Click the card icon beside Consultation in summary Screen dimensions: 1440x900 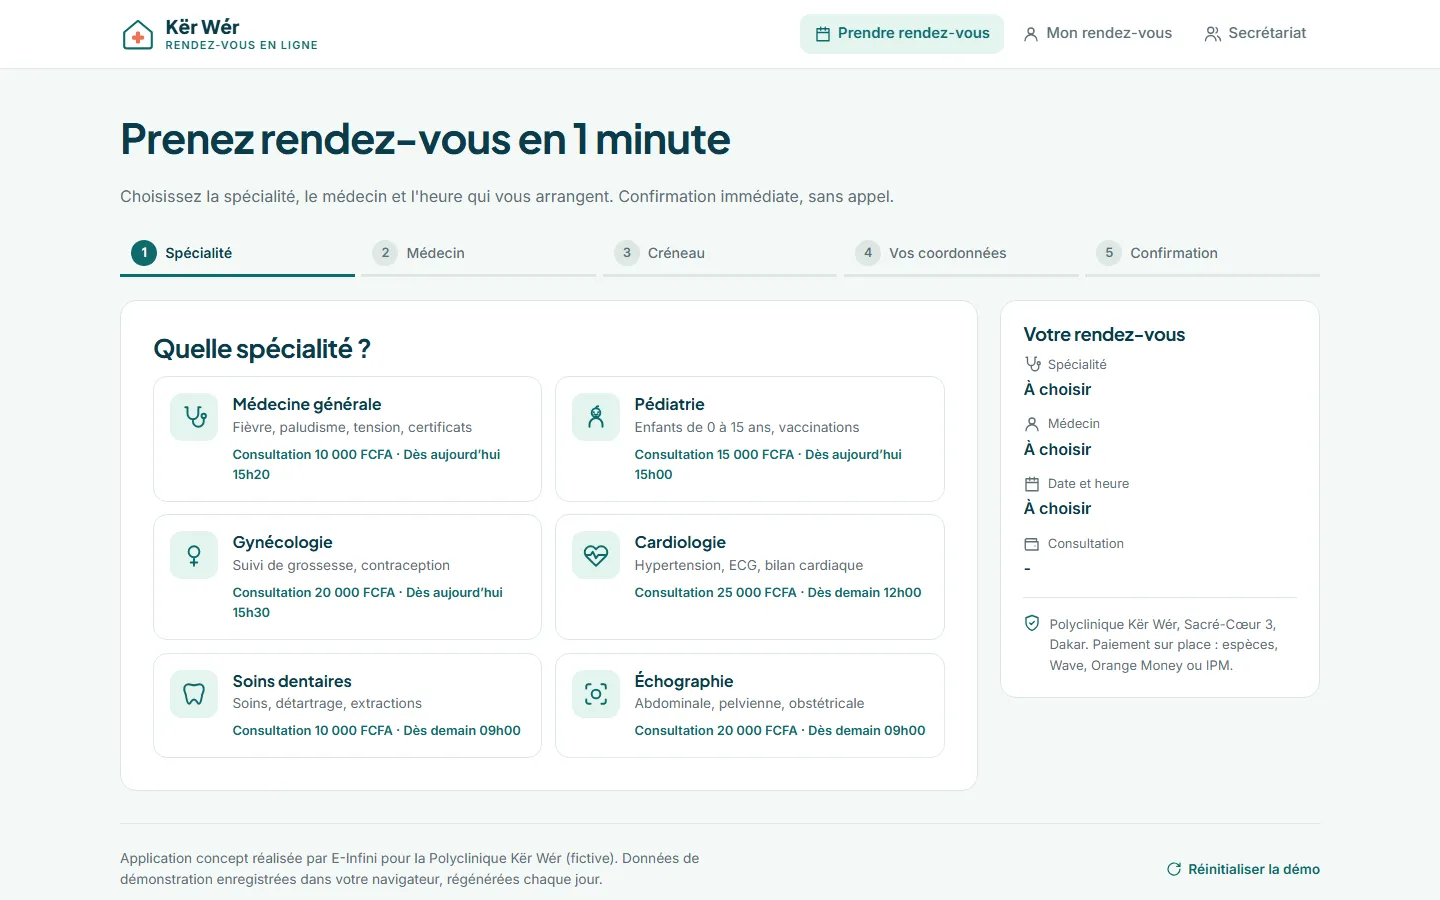click(1032, 544)
